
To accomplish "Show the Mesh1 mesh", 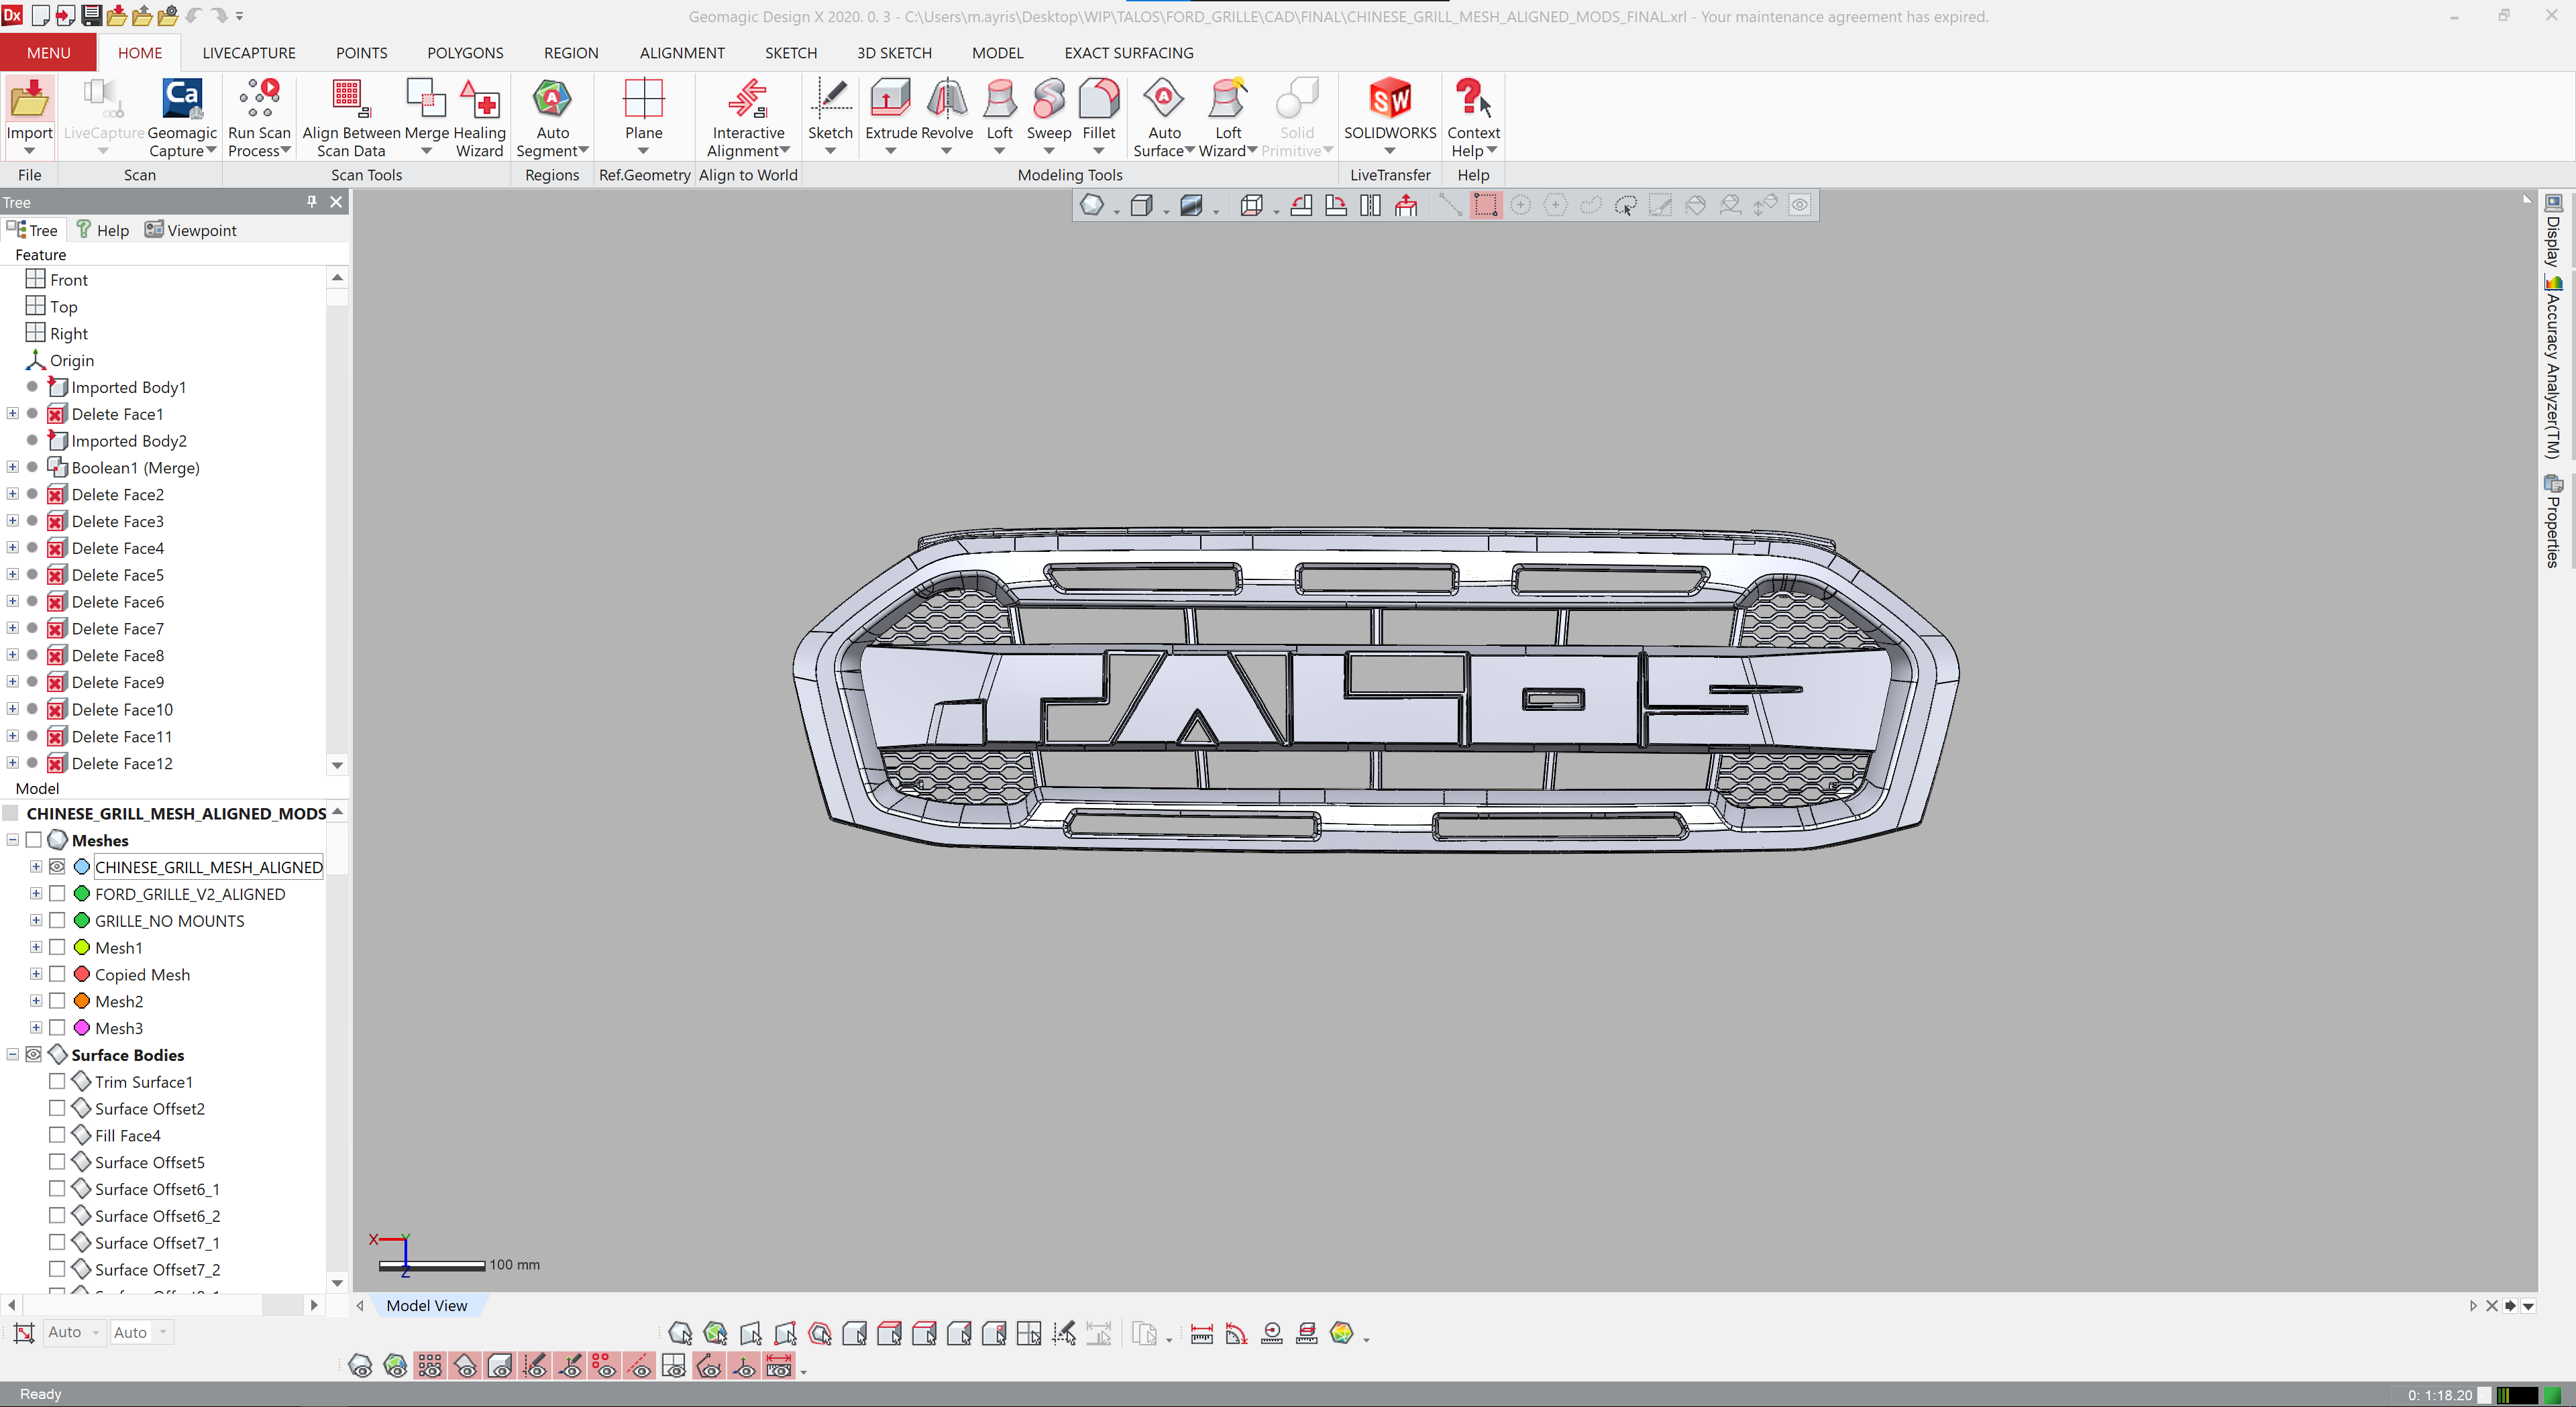I will click(57, 947).
